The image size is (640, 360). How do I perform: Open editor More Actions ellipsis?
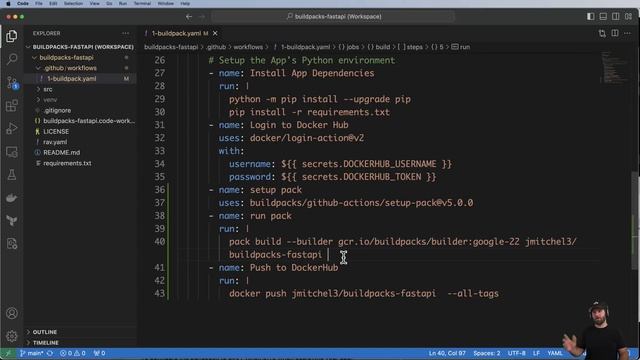627,33
